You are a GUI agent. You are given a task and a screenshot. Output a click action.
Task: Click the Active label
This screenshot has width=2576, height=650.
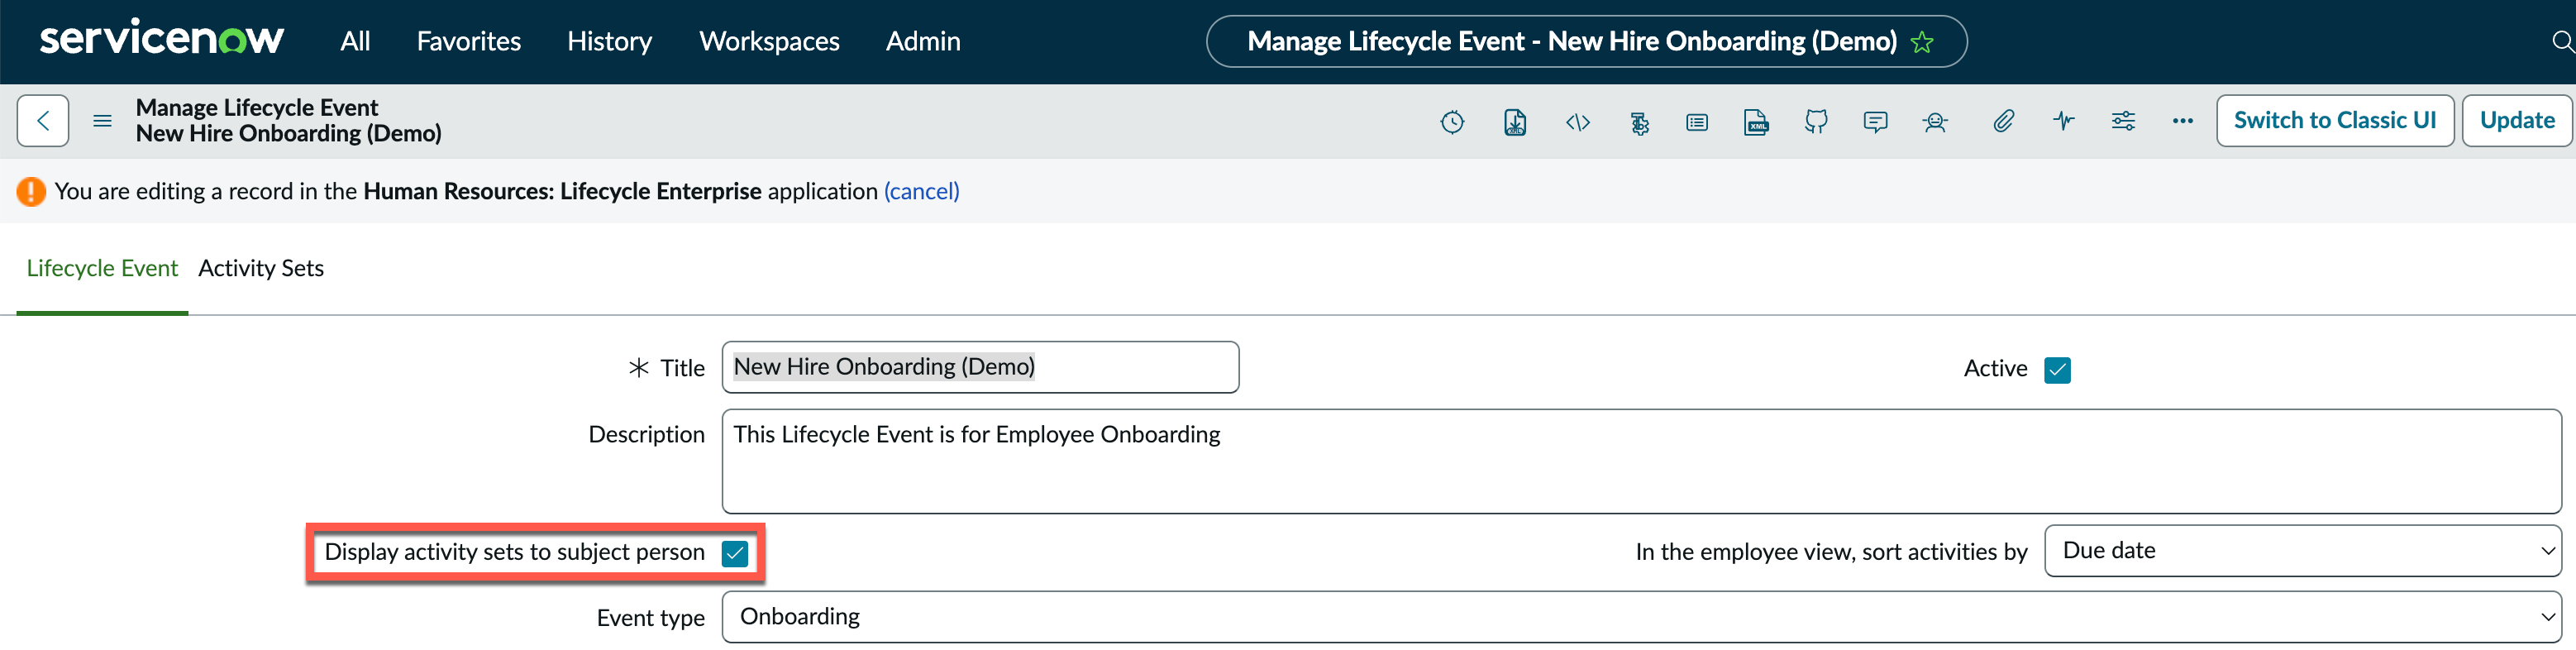1995,368
